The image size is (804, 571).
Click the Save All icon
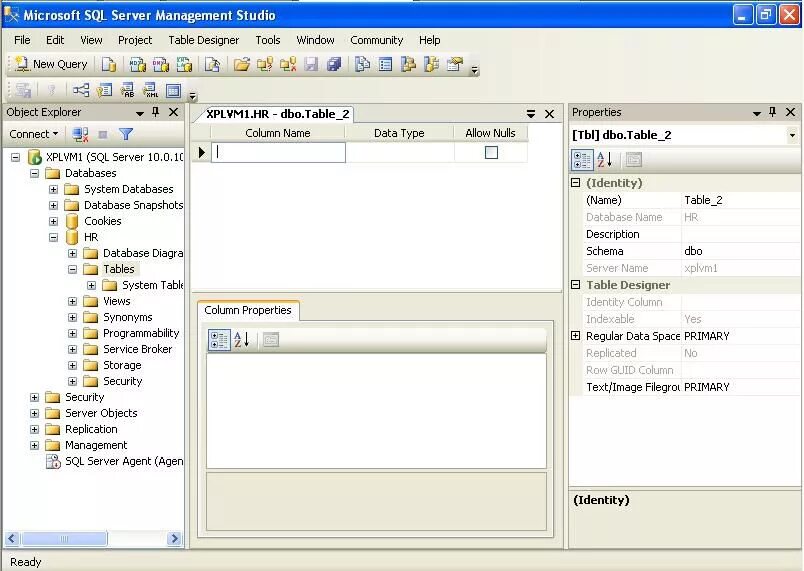pos(334,64)
